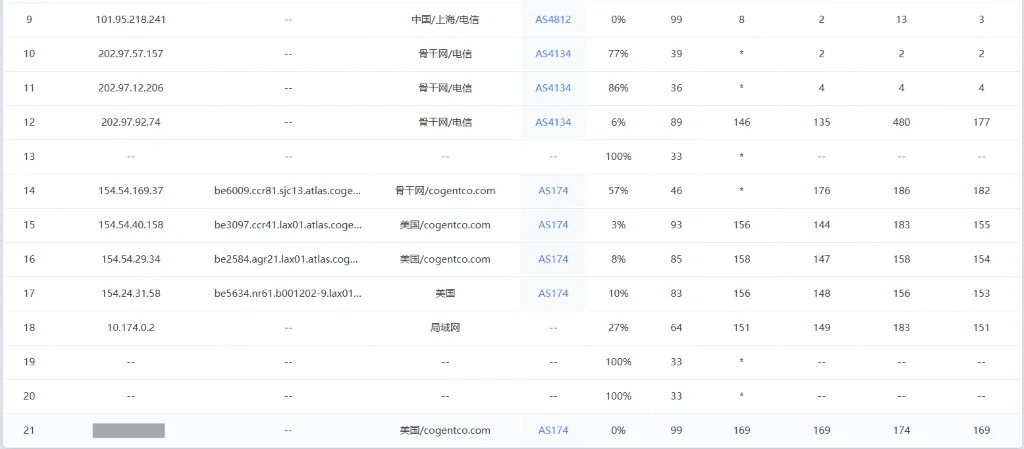1024x449 pixels.
Task: Click location 中国/上海/电信
Action: pyautogui.click(x=445, y=20)
